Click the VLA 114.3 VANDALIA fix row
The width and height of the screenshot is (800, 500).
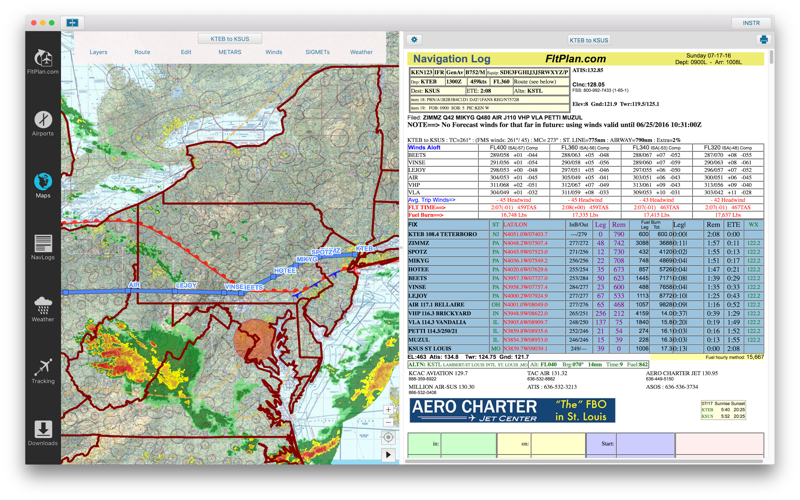pyautogui.click(x=585, y=322)
